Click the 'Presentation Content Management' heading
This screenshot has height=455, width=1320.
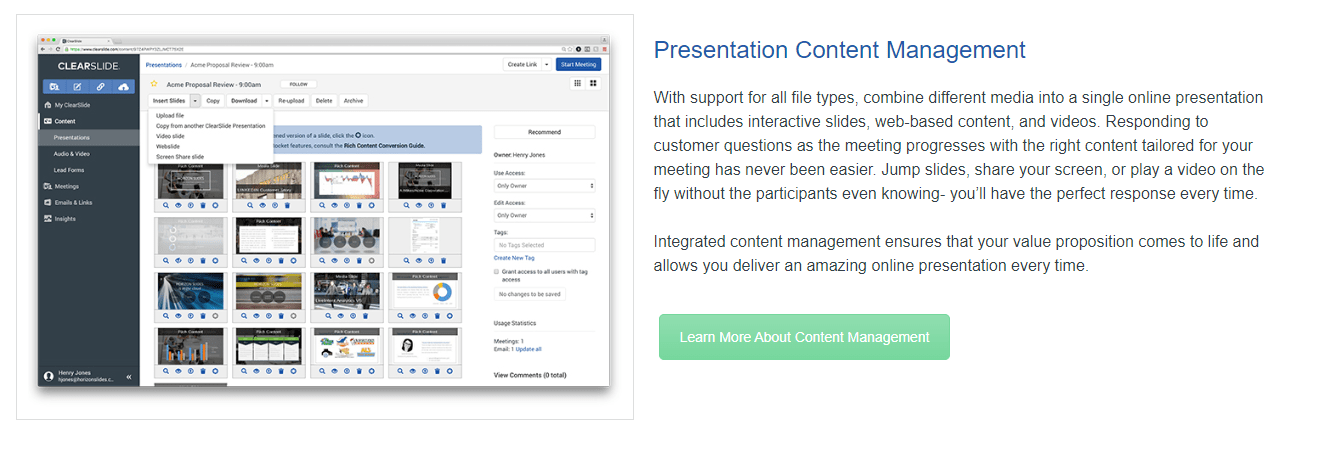coord(840,50)
